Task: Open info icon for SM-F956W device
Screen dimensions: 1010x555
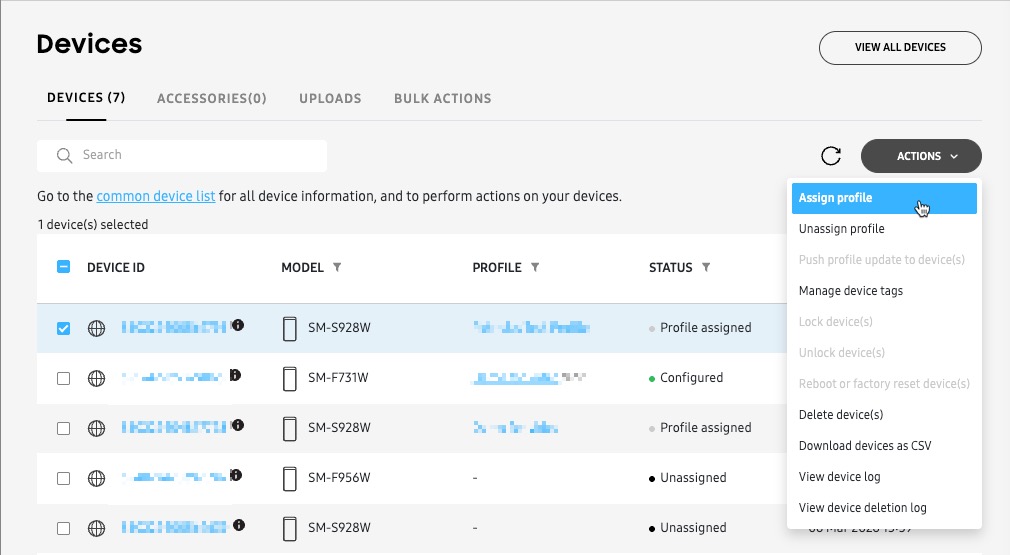Action: point(236,475)
